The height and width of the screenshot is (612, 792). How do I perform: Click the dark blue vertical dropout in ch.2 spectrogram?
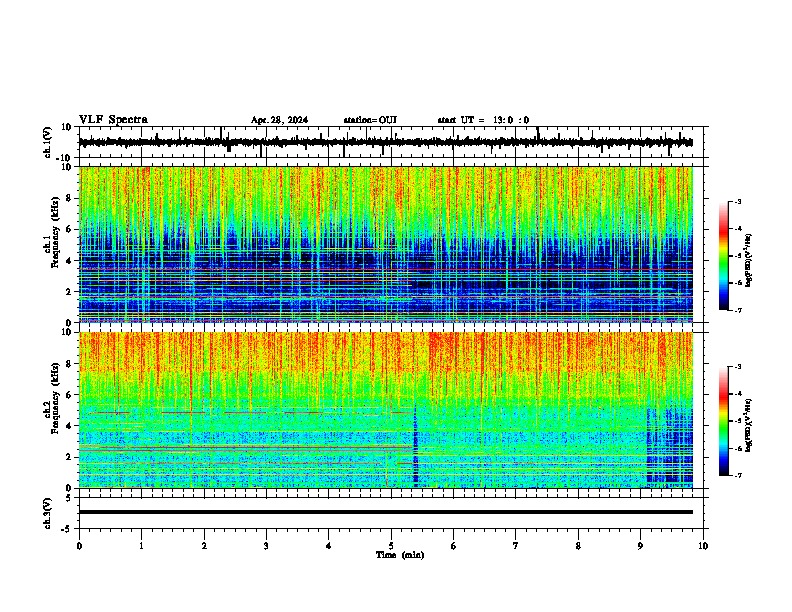coord(416,447)
